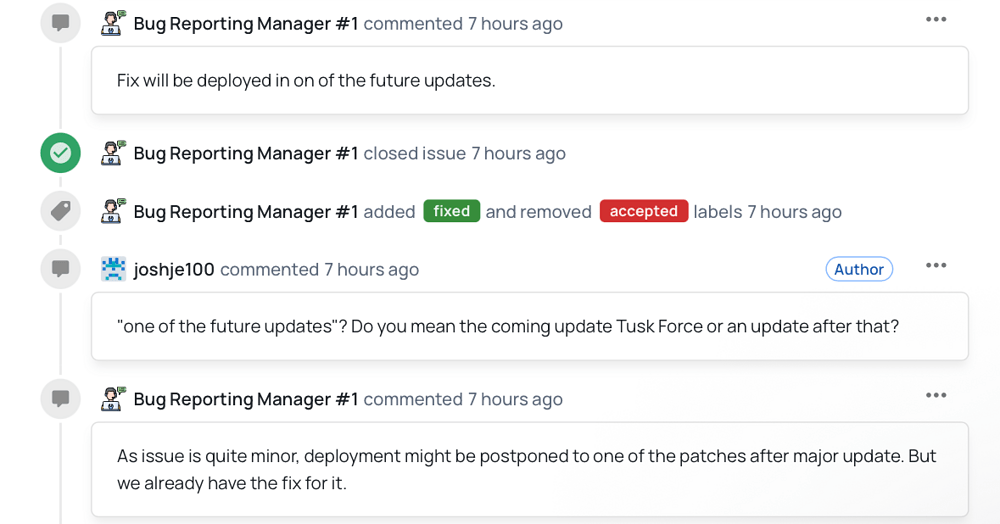Click the green closed-issue checkmark icon
Screen dimensions: 1000x524
point(61,153)
